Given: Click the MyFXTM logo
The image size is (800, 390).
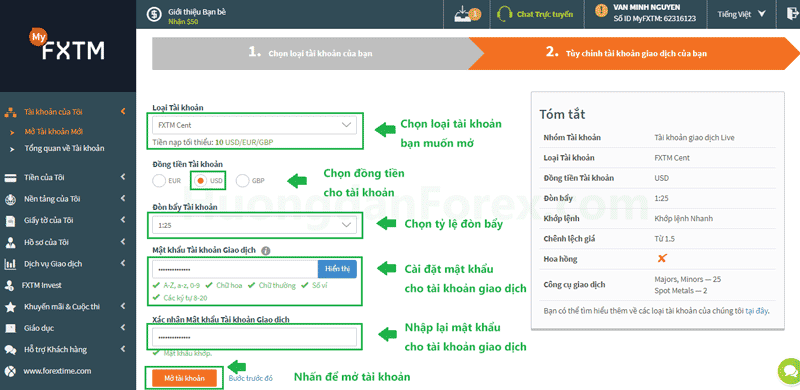Looking at the screenshot, I should click(67, 44).
